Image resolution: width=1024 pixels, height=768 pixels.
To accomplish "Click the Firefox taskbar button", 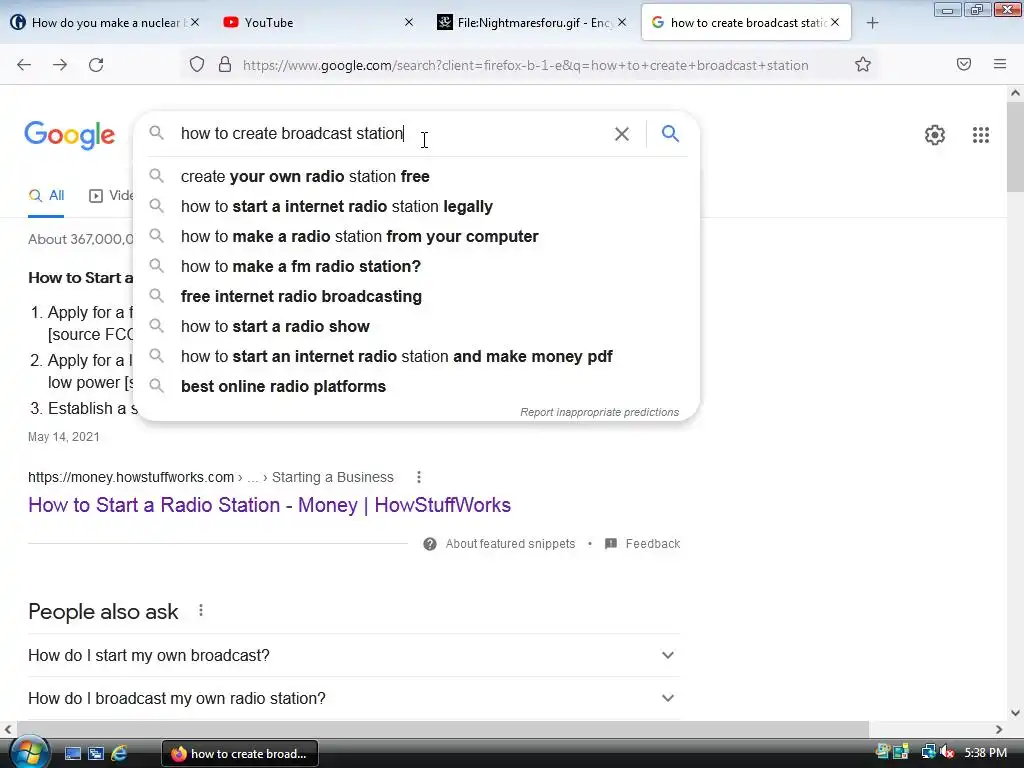I will tap(240, 754).
